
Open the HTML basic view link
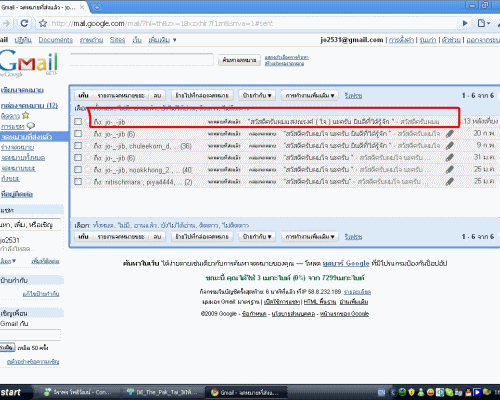[x=320, y=302]
